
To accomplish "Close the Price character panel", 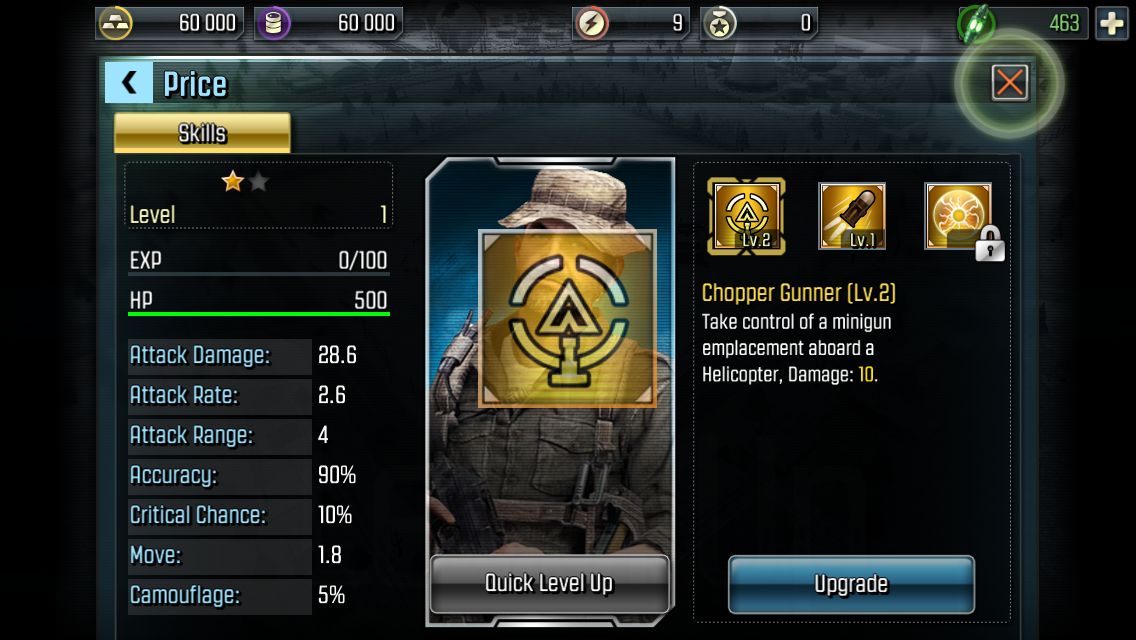I will [1009, 83].
